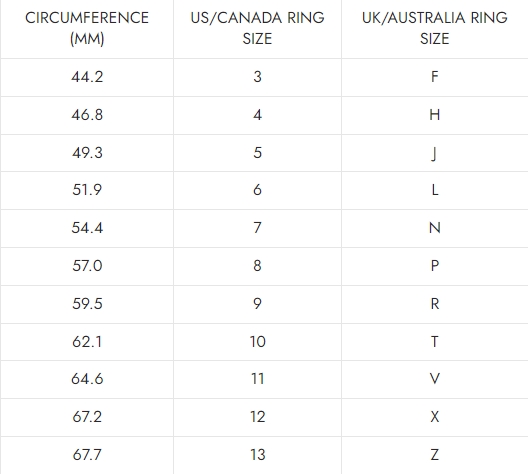
Task: Click the Circumference (MM) column header
Action: [x=87, y=28]
